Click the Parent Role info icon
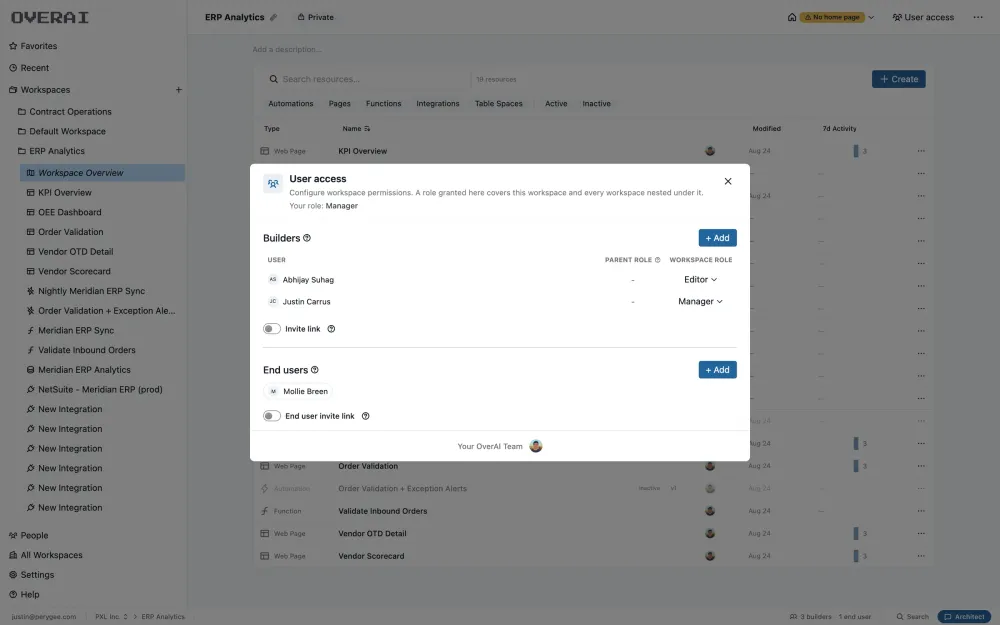The image size is (1000, 625). [x=658, y=260]
